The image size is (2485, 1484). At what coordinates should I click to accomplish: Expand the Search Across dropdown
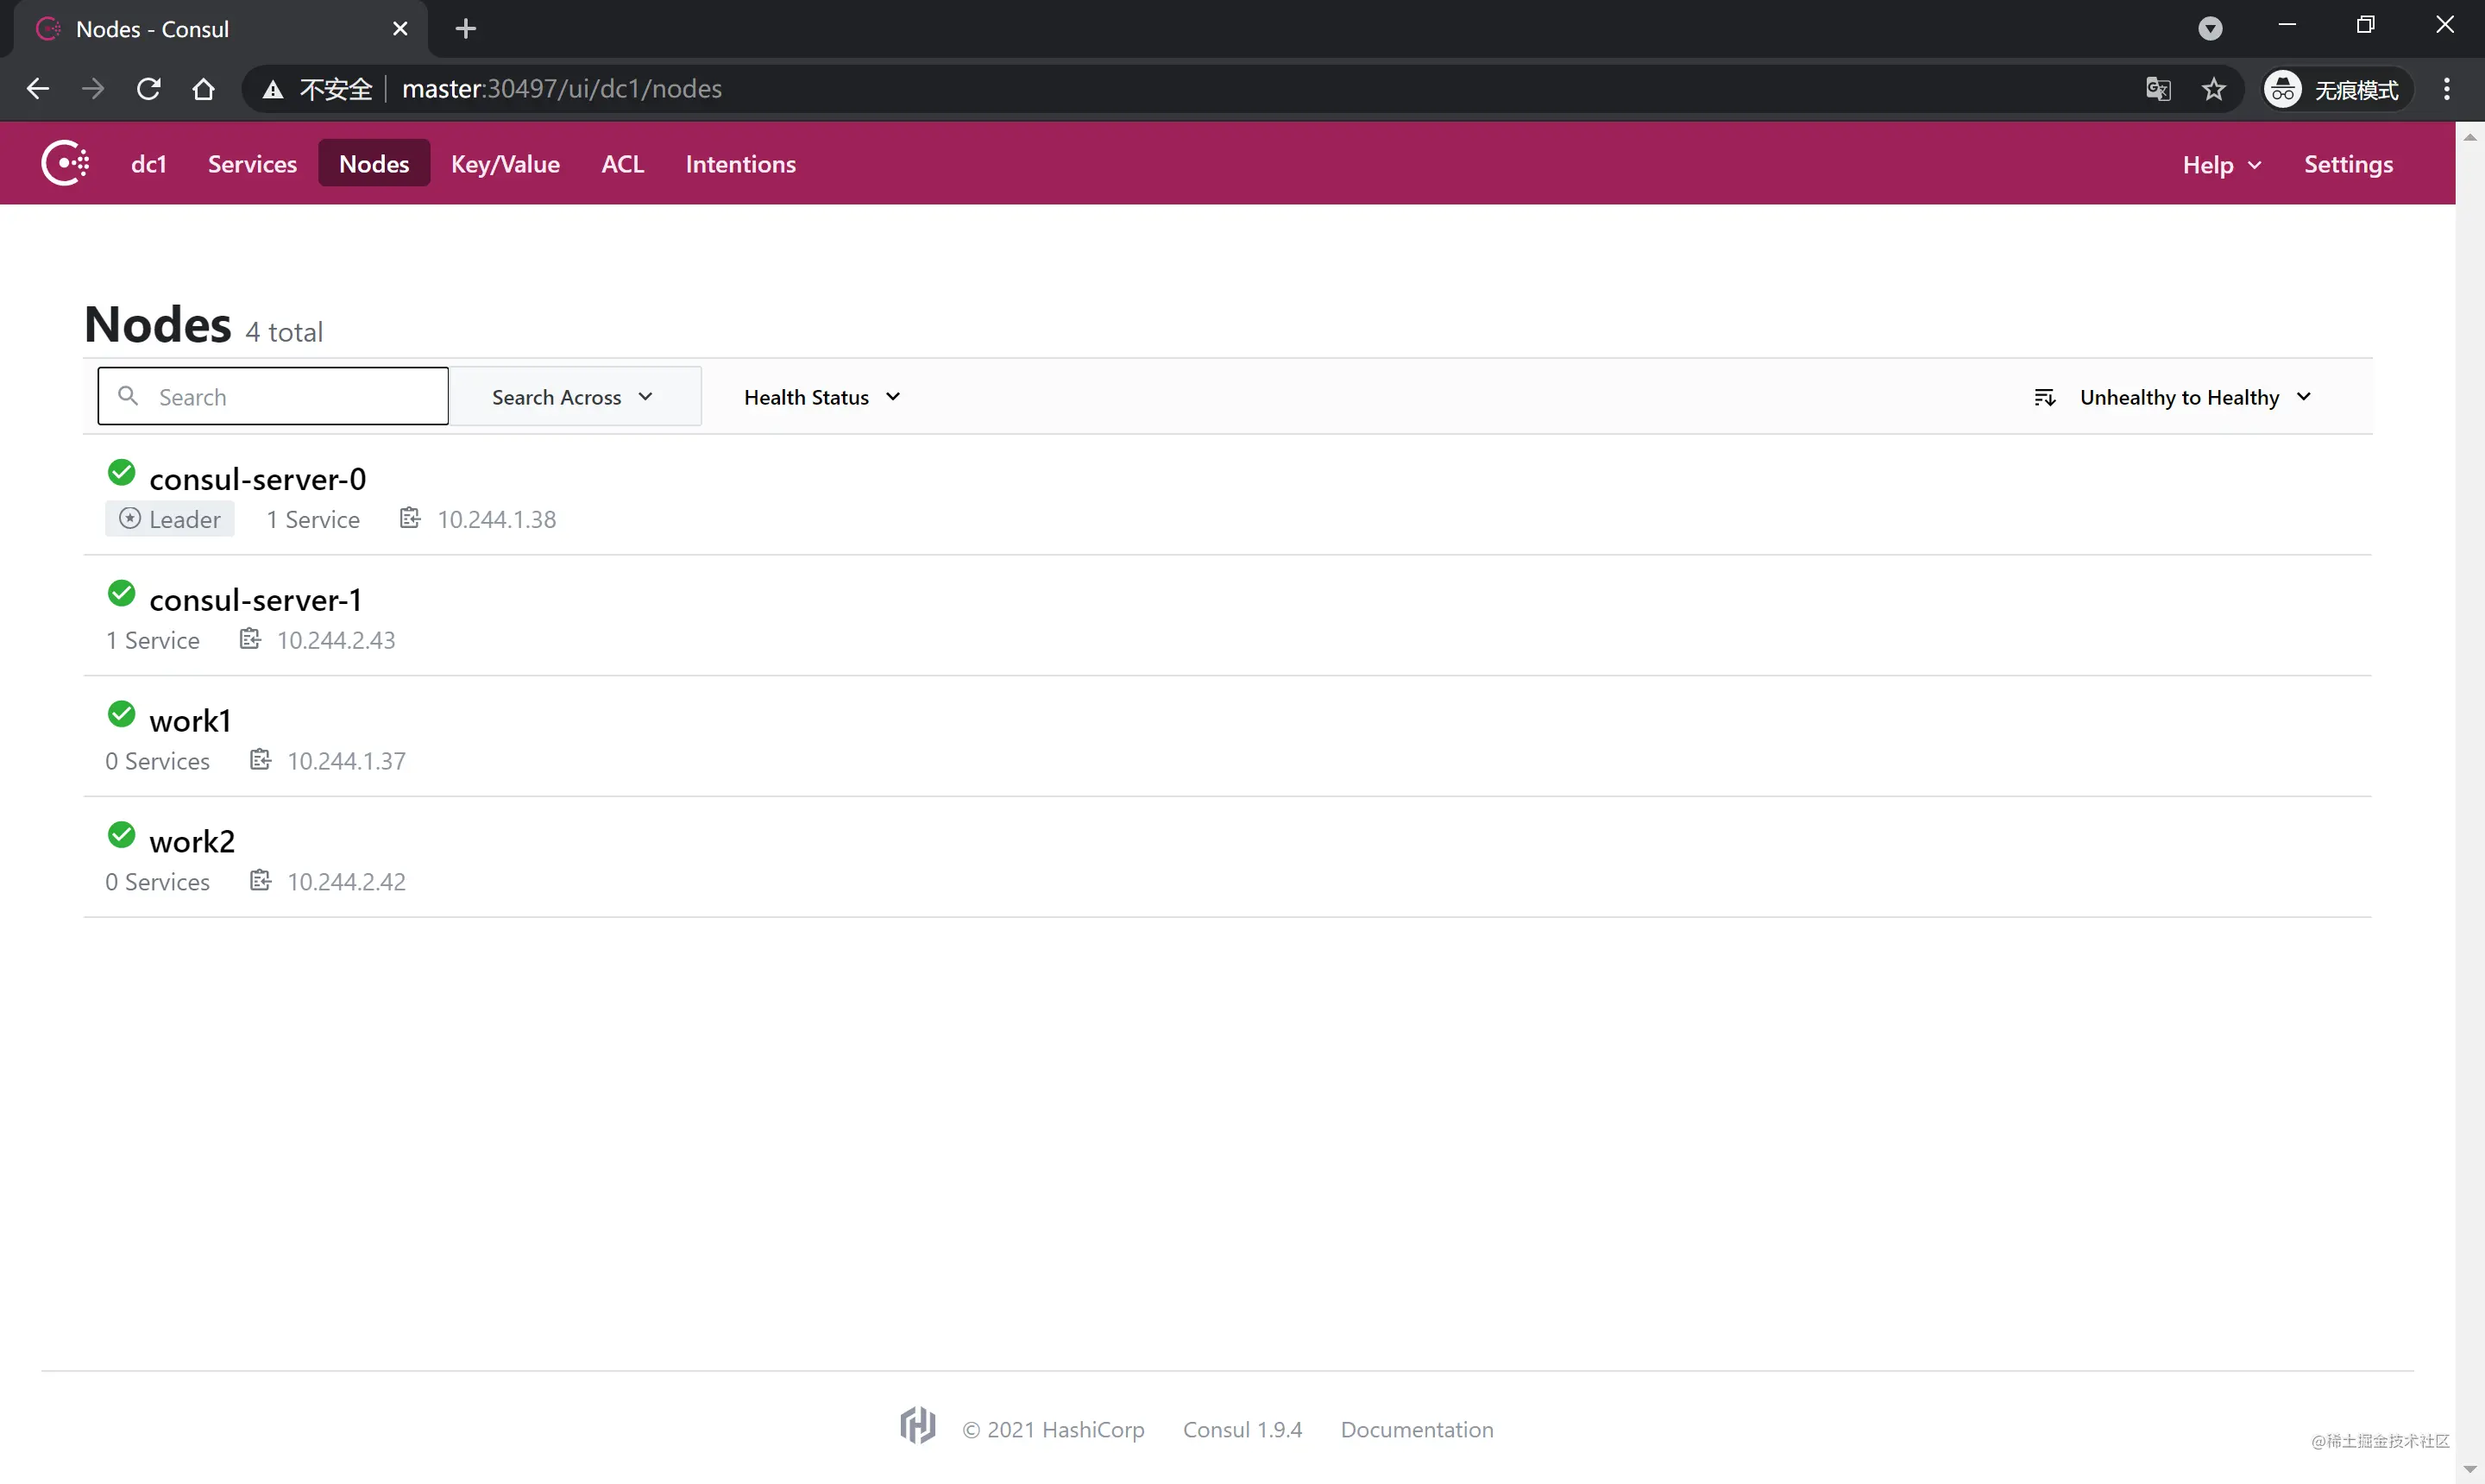[x=574, y=397]
